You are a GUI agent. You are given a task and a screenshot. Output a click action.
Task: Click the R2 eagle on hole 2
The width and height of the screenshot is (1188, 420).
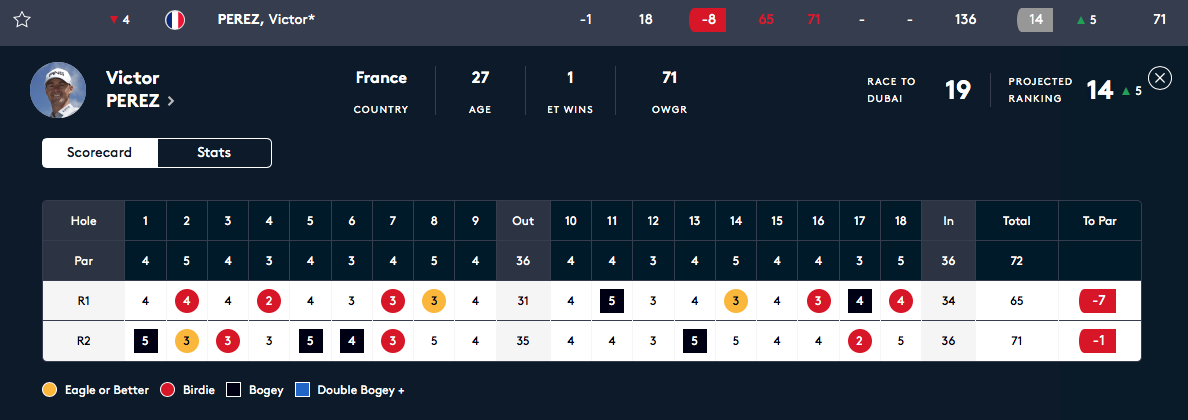(187, 341)
